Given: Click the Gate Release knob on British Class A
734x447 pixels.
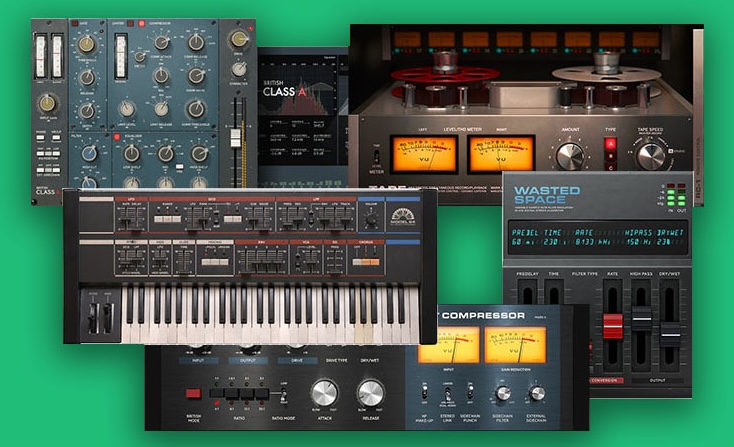Looking at the screenshot, I should 87,78.
